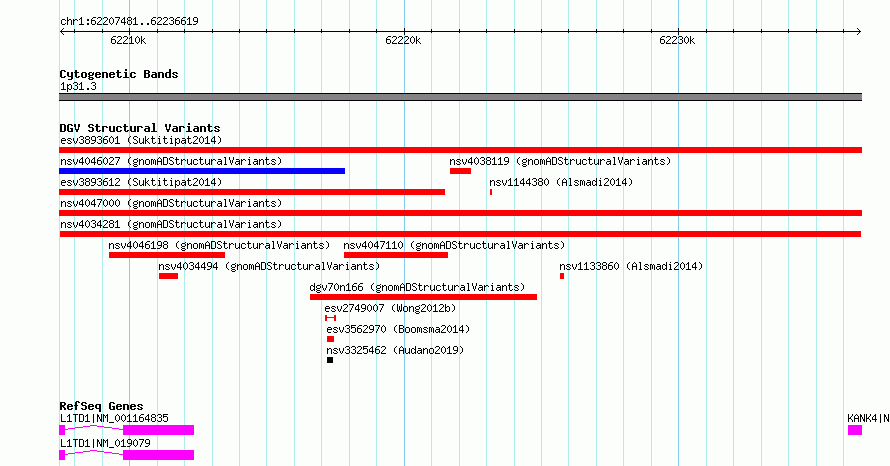Screen dimensions: 890x466
Task: Click the DGV Structural Variants track title
Action: pyautogui.click(x=140, y=128)
